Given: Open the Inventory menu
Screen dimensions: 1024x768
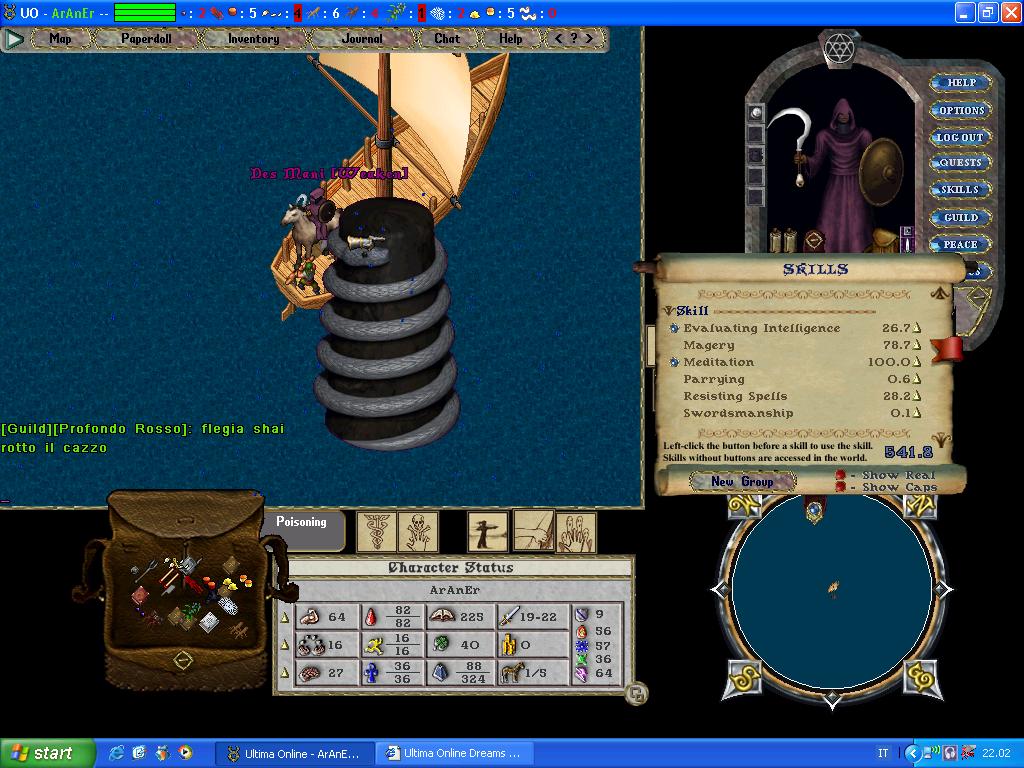Looking at the screenshot, I should [x=253, y=39].
